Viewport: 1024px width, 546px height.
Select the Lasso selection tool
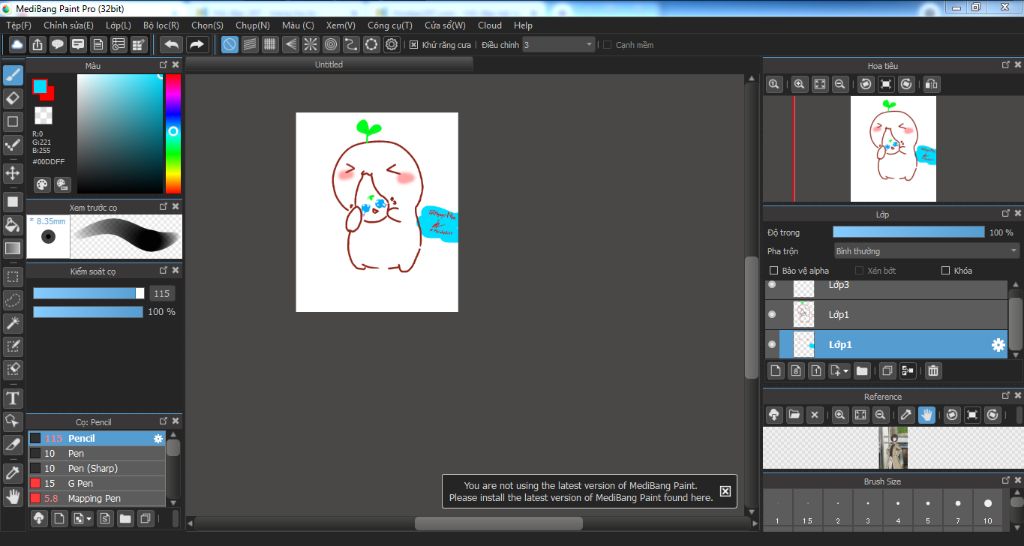(x=12, y=300)
